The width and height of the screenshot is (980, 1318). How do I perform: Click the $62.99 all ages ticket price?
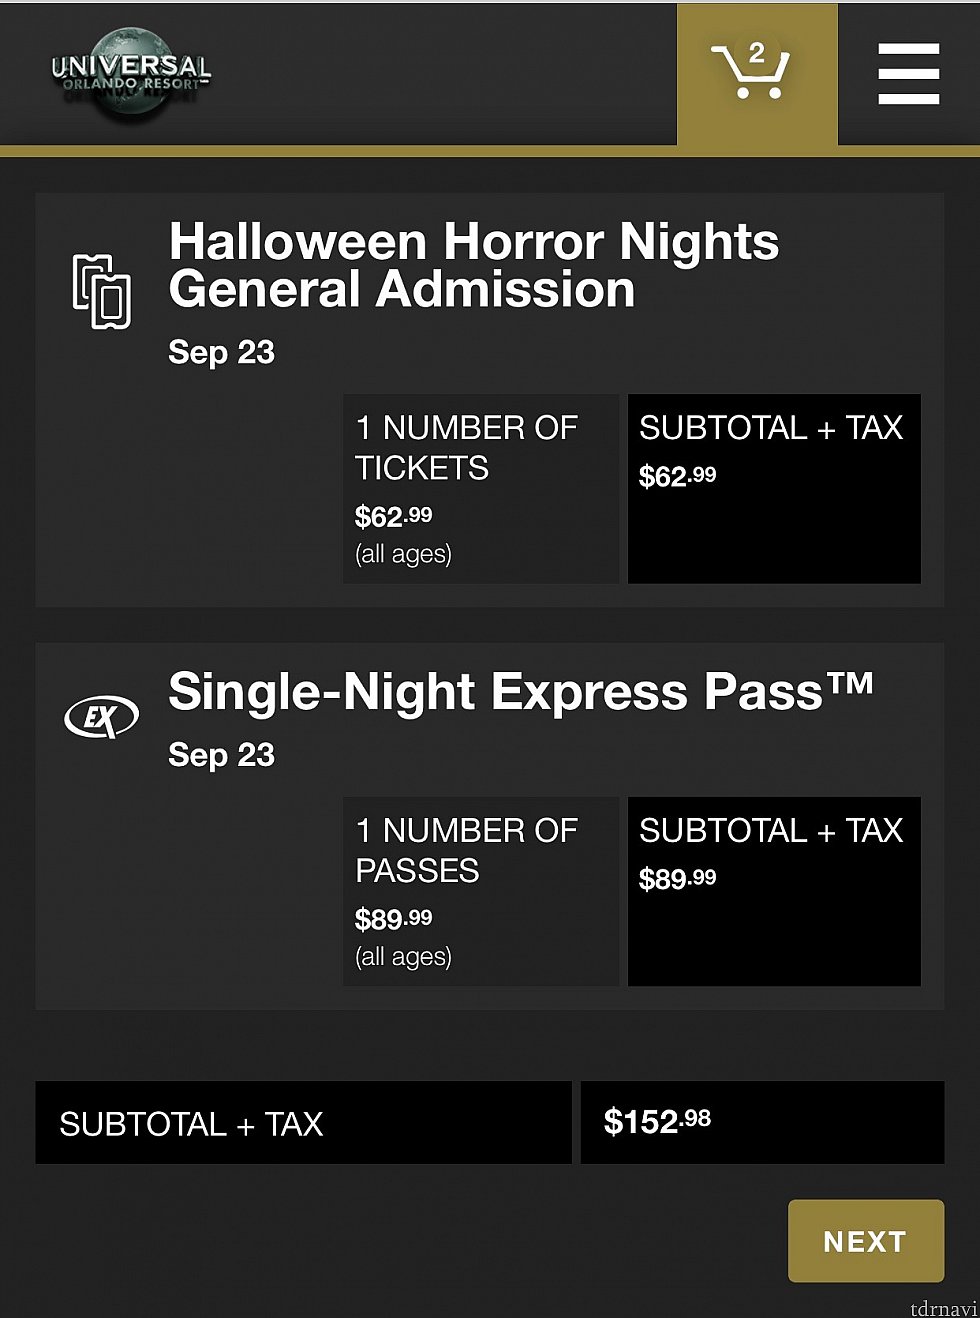click(x=394, y=517)
